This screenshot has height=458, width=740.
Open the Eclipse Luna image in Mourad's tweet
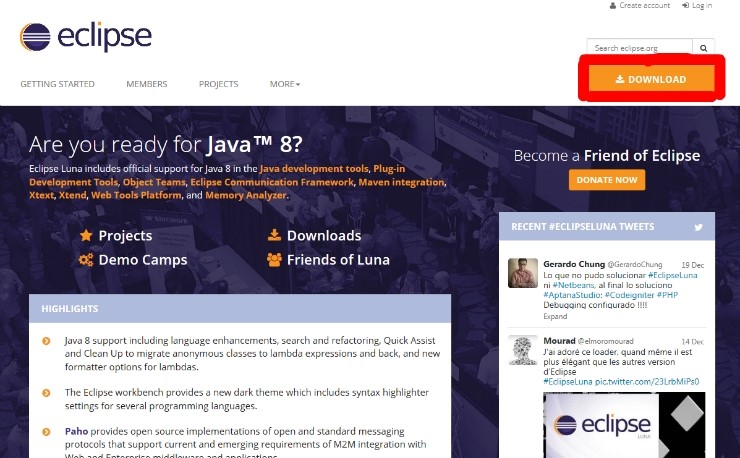tap(624, 424)
